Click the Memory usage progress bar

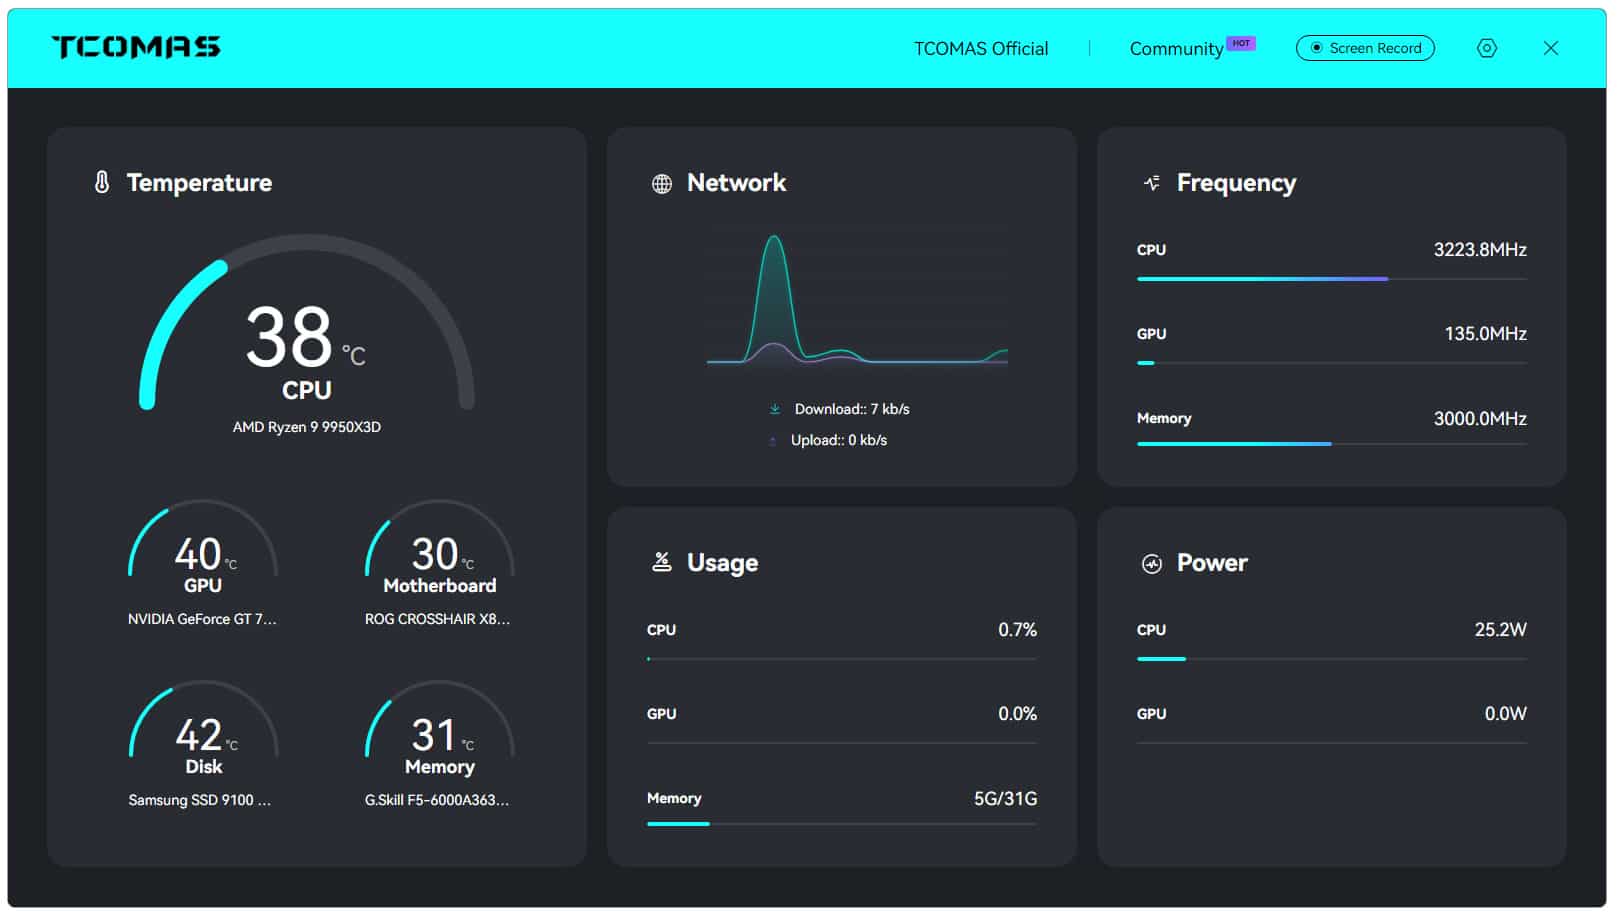click(x=841, y=824)
